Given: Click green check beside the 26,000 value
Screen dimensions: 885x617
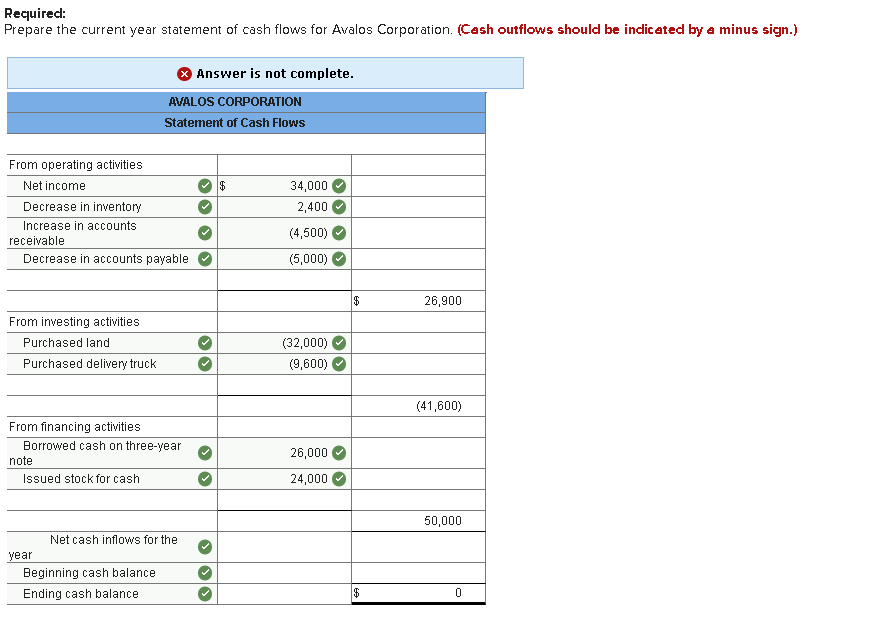Looking at the screenshot, I should (x=339, y=453).
